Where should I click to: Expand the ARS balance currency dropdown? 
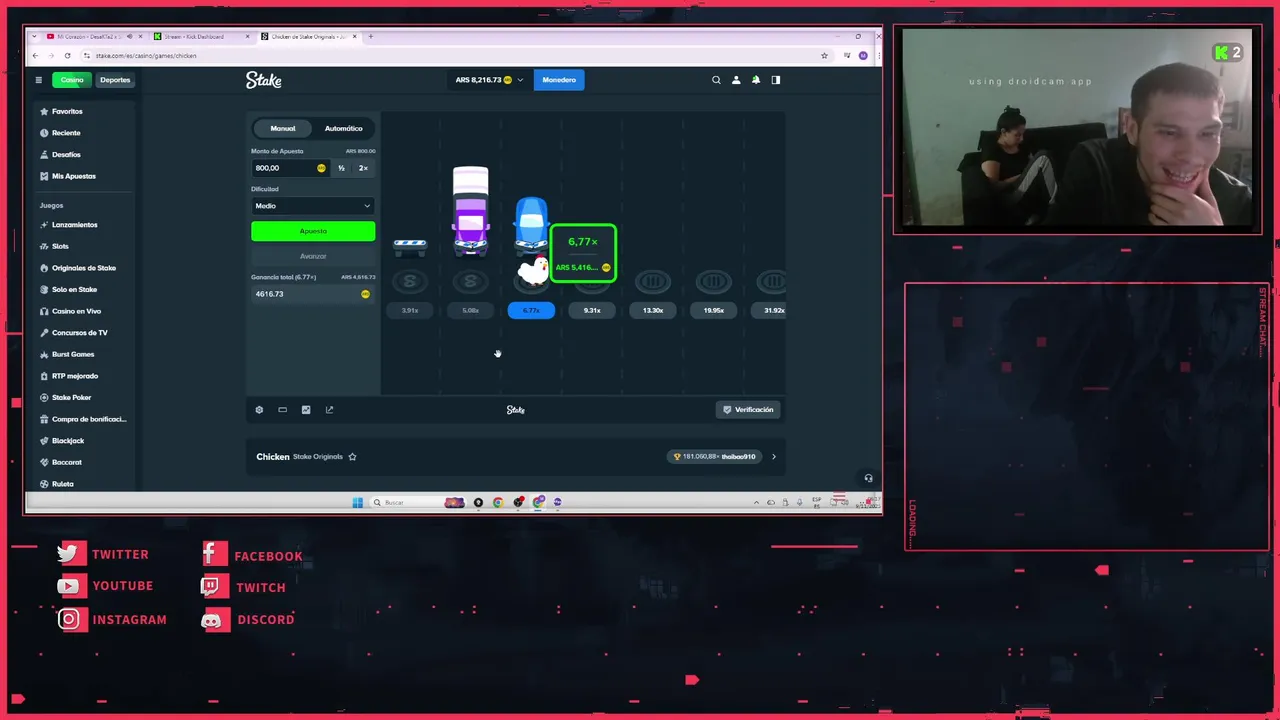pyautogui.click(x=489, y=80)
